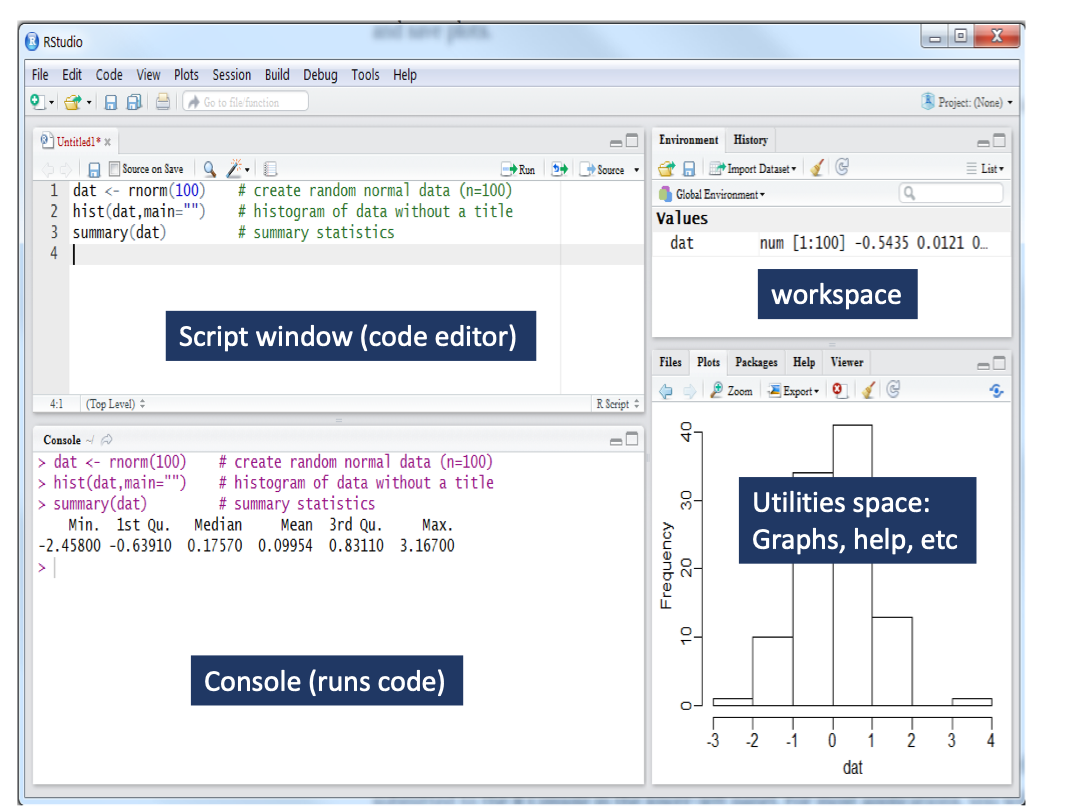Maximize the Console pane
Viewport: 1080px width, 810px height.
tap(632, 440)
